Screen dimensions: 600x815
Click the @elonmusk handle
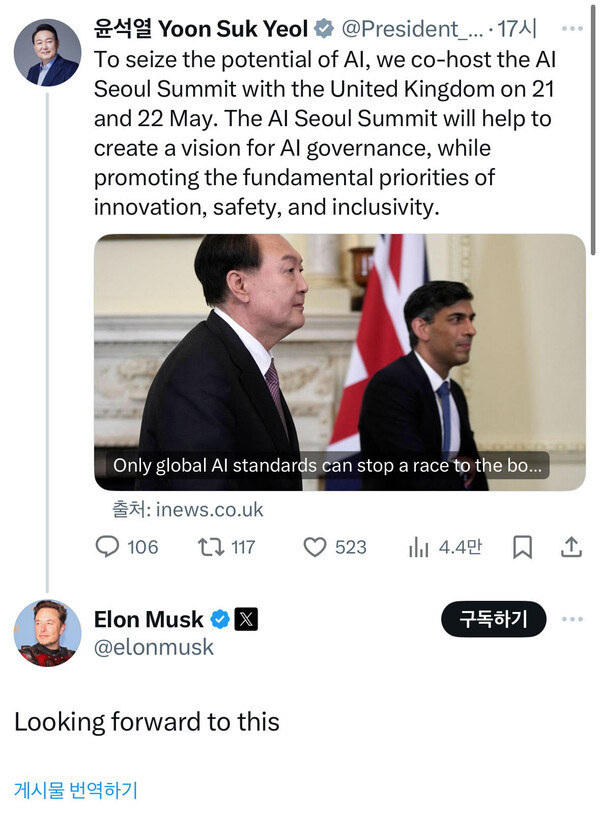(153, 647)
